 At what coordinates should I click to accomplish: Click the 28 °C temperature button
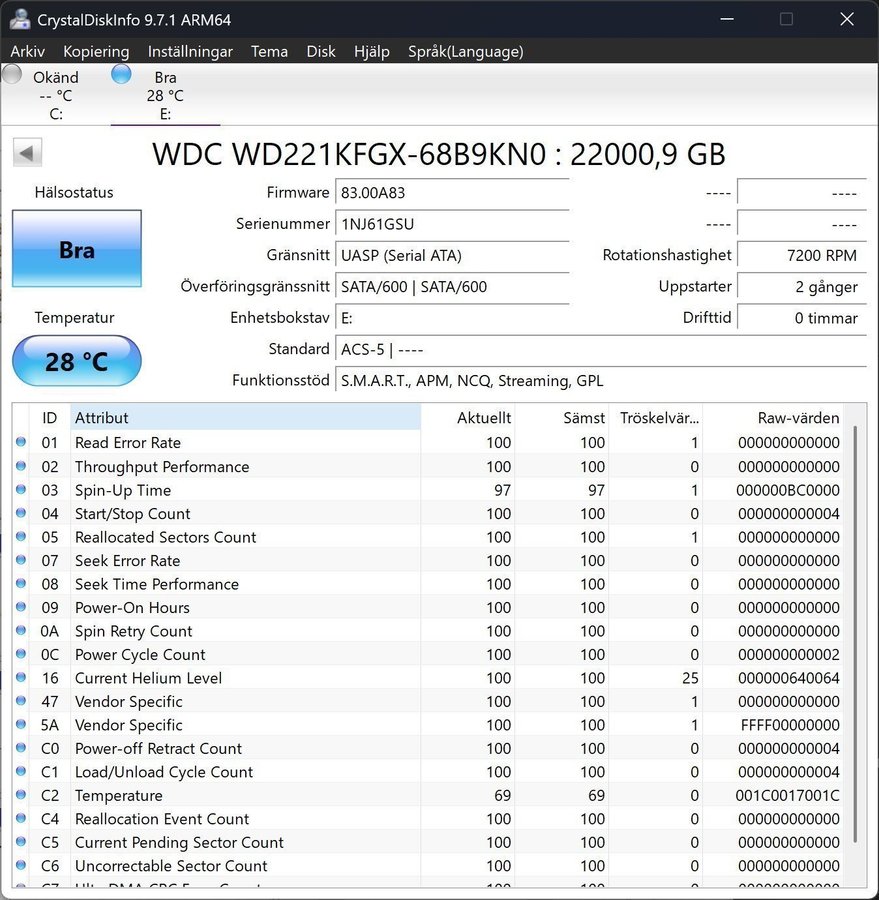tap(77, 361)
